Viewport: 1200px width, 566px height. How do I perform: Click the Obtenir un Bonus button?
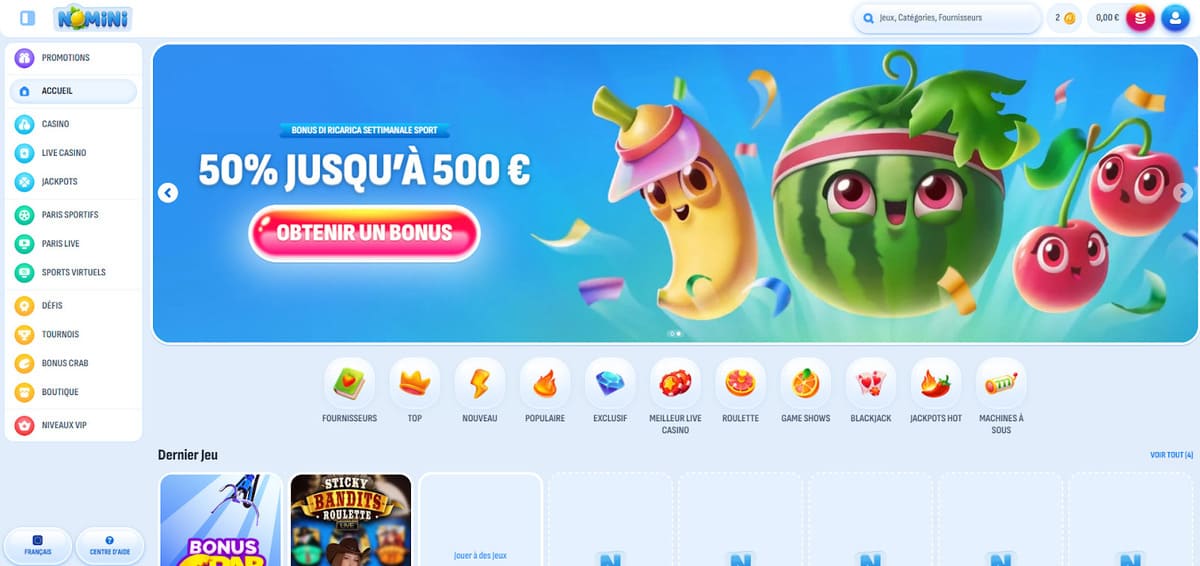[x=364, y=233]
